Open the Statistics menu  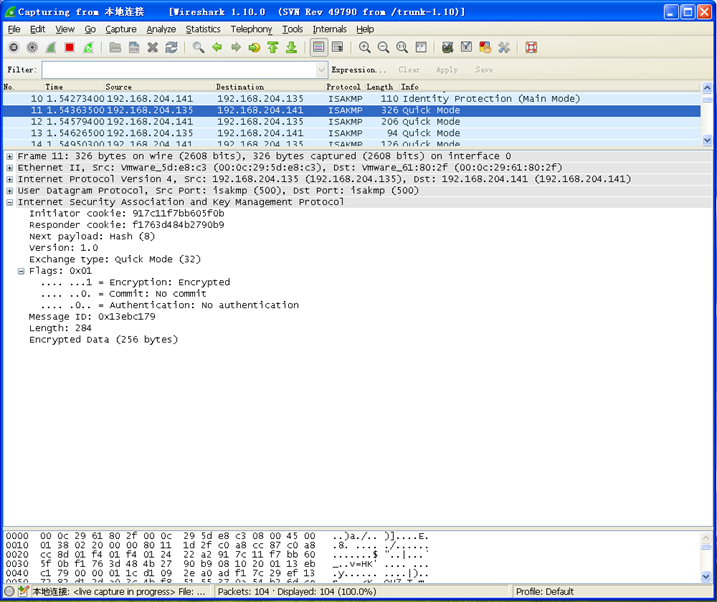pos(203,29)
